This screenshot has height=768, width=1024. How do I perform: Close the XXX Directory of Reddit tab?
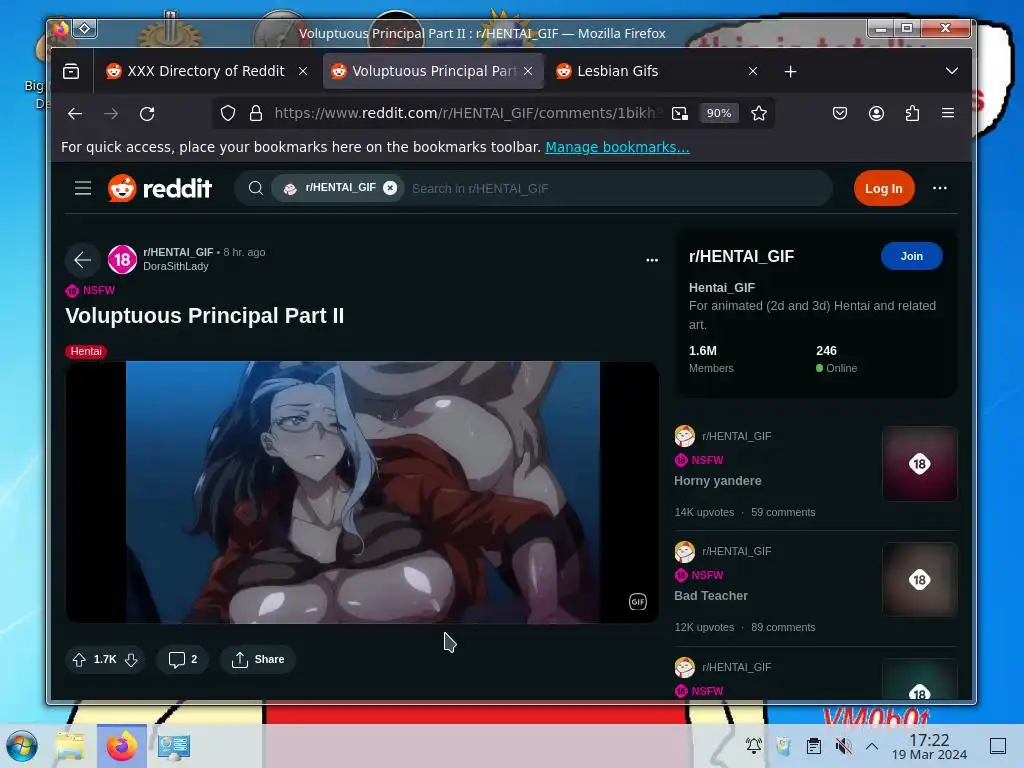tap(302, 71)
